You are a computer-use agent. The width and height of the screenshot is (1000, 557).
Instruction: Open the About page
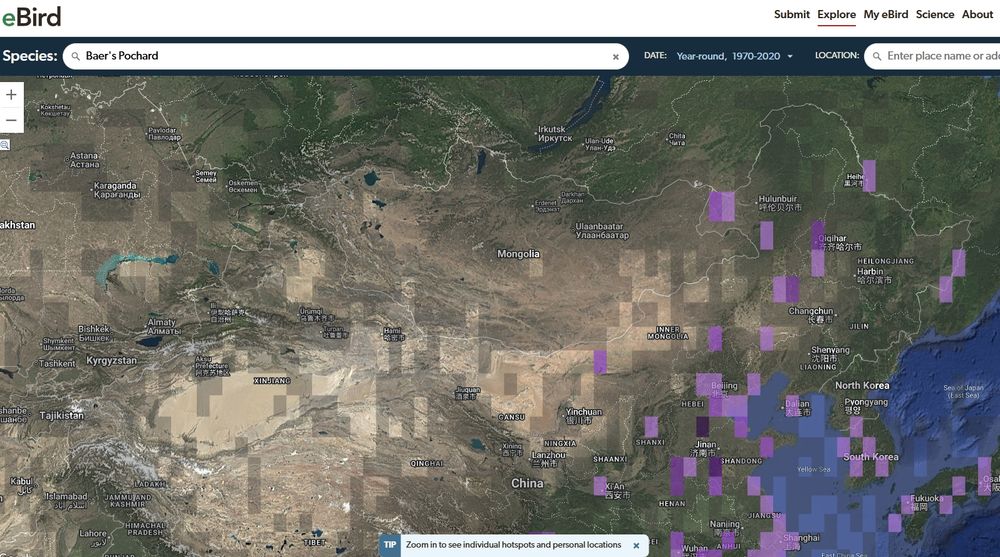(977, 14)
